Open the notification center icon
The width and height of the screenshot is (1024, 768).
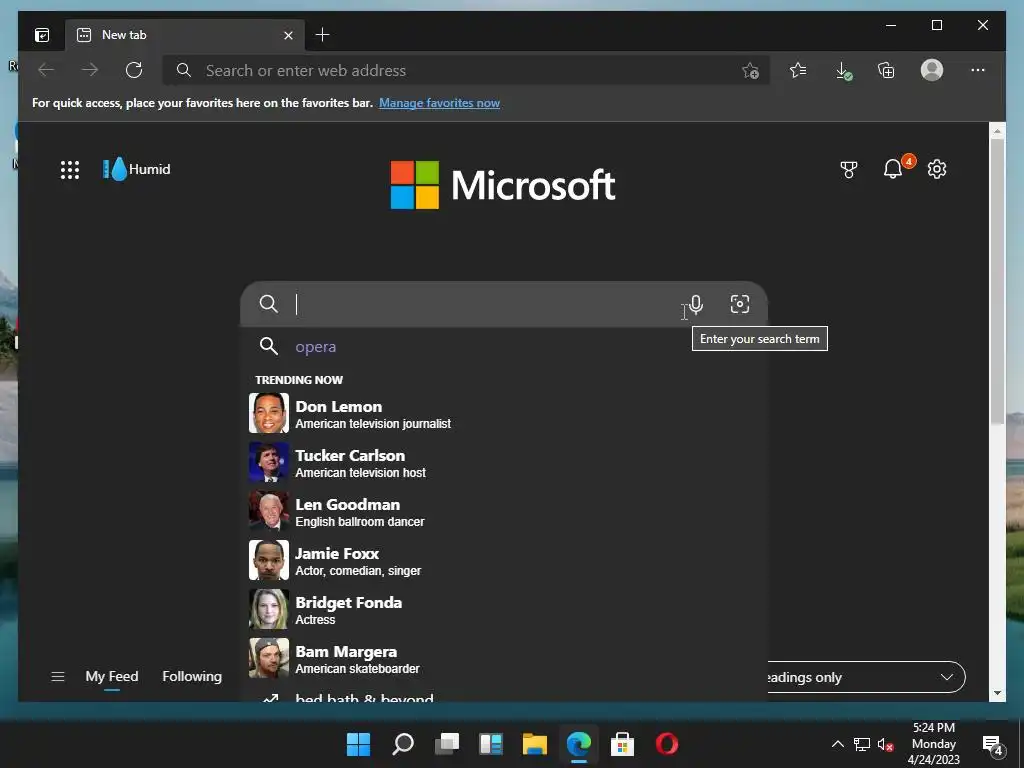tap(992, 744)
